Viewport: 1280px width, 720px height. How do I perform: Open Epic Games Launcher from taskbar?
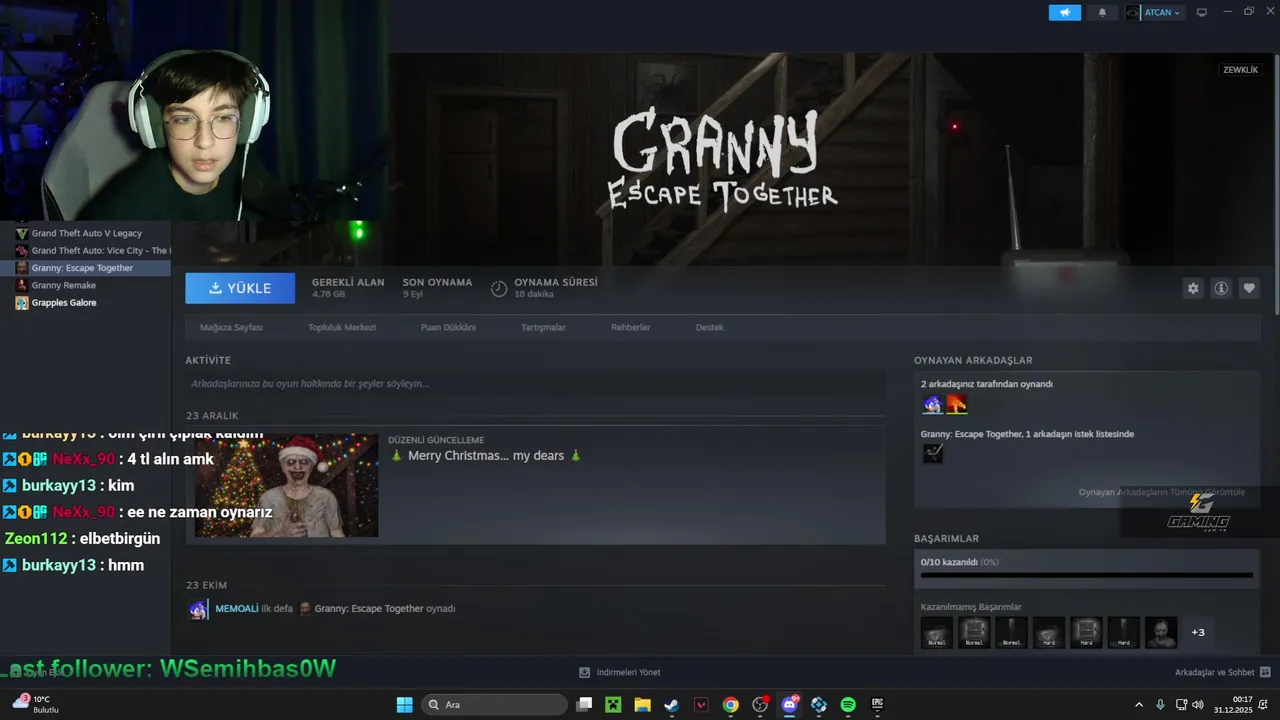pyautogui.click(x=878, y=705)
